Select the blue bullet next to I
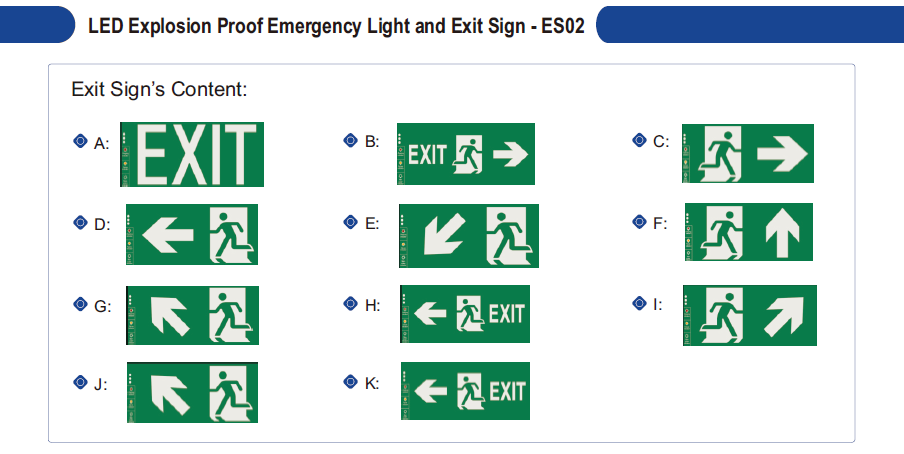904x454 pixels. click(639, 303)
